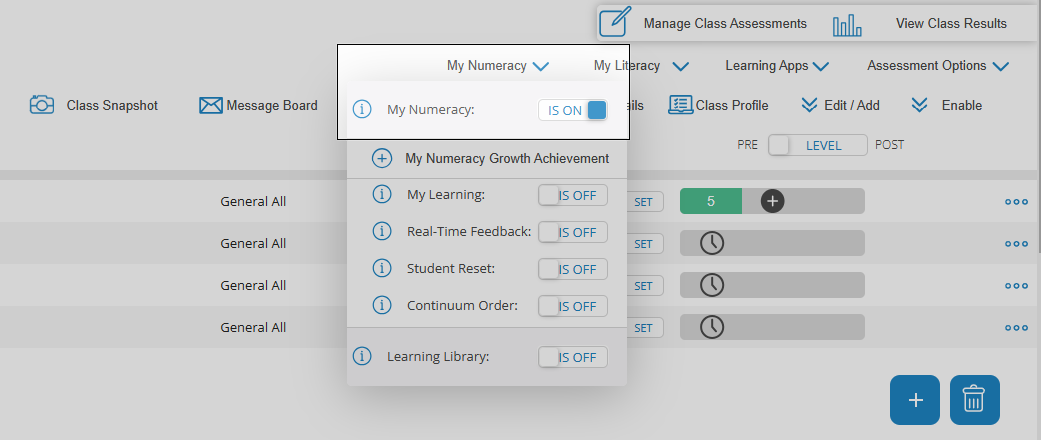Switch on the Learning Library toggle
1041x440 pixels.
pyautogui.click(x=573, y=357)
